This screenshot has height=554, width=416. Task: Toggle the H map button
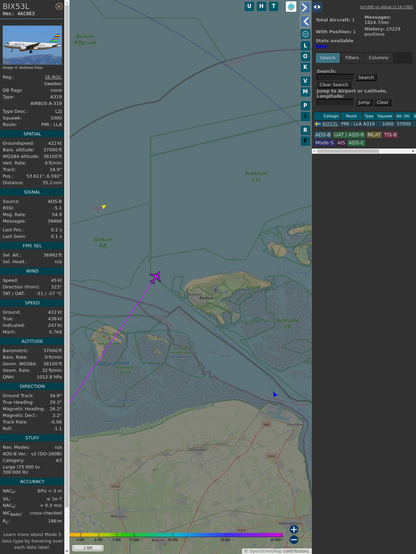[261, 6]
